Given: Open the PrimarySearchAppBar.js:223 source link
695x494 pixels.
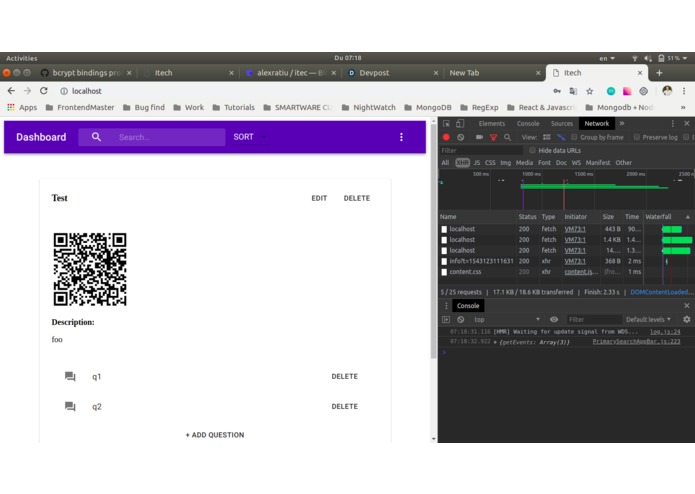Looking at the screenshot, I should pos(636,342).
